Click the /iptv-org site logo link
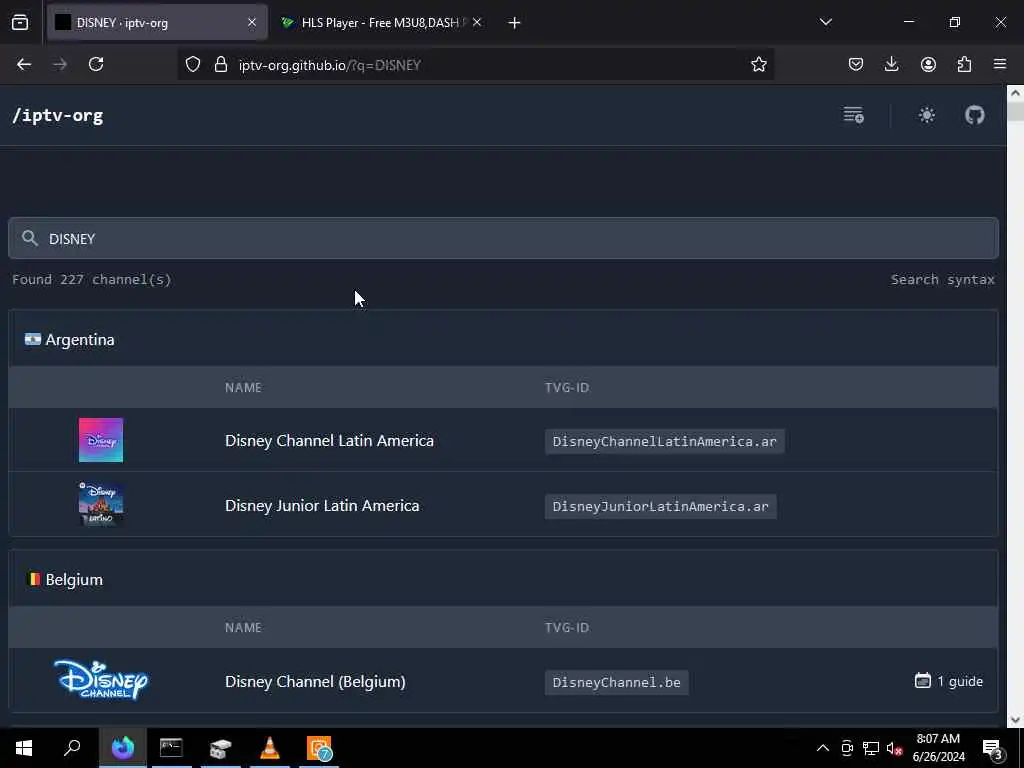 [x=57, y=116]
